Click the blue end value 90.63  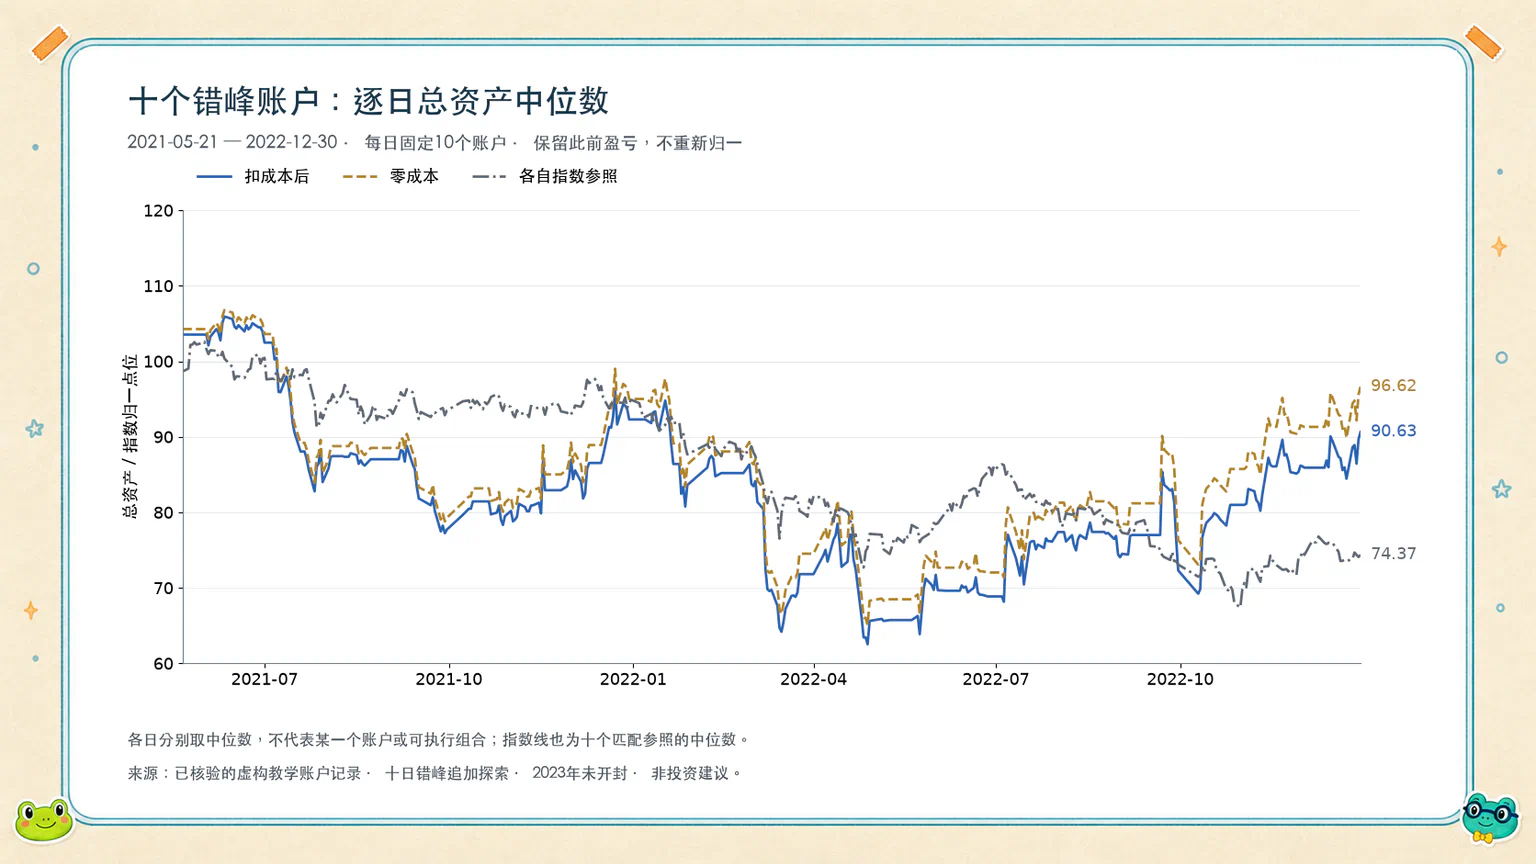[1393, 431]
